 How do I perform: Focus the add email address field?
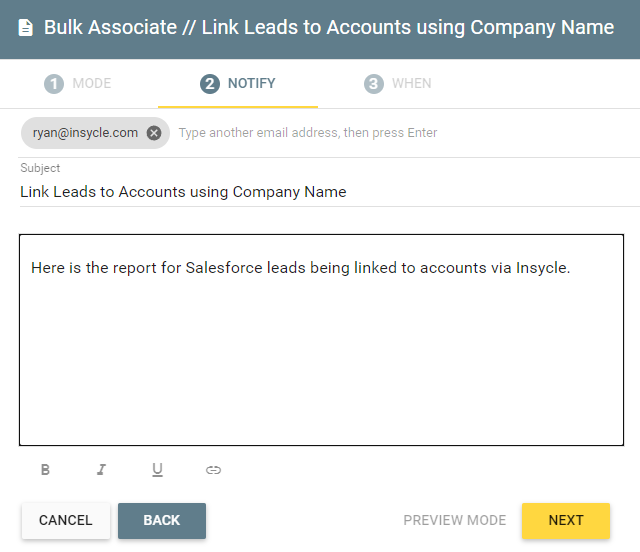pyautogui.click(x=406, y=133)
